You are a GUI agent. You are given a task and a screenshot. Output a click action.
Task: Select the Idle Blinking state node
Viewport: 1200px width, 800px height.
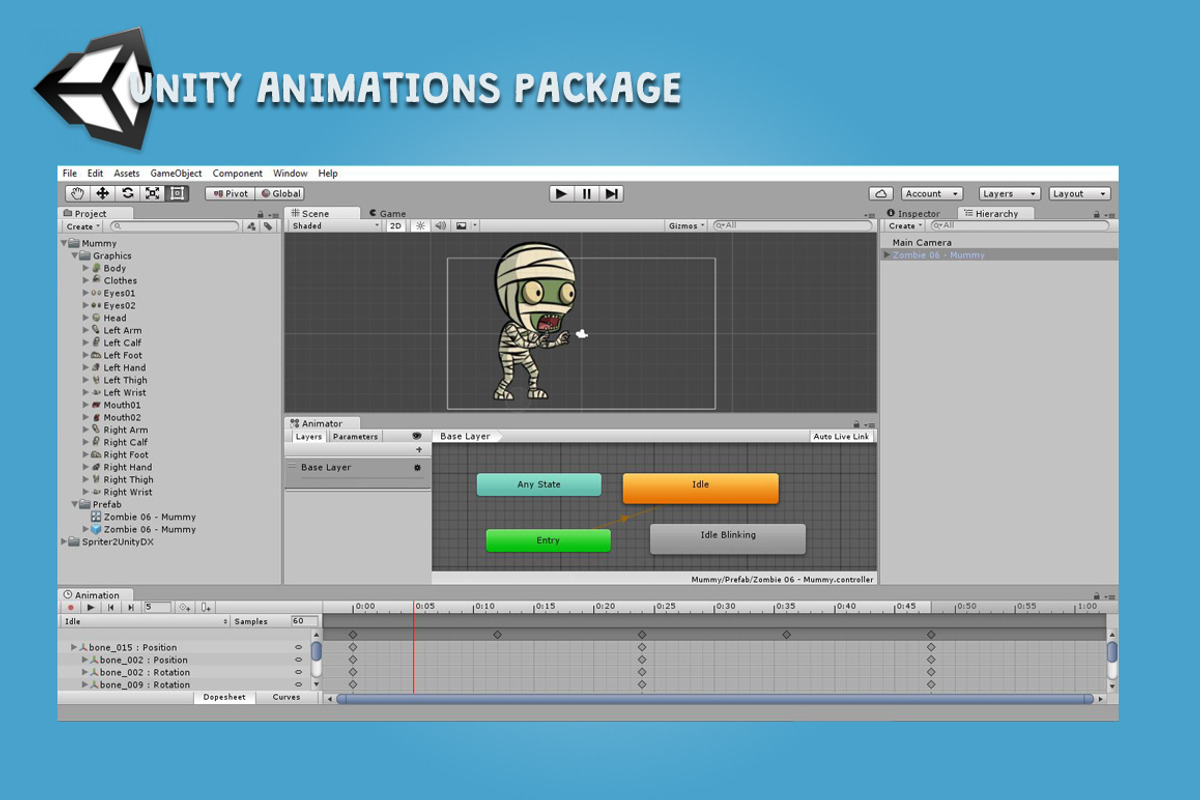(x=728, y=538)
